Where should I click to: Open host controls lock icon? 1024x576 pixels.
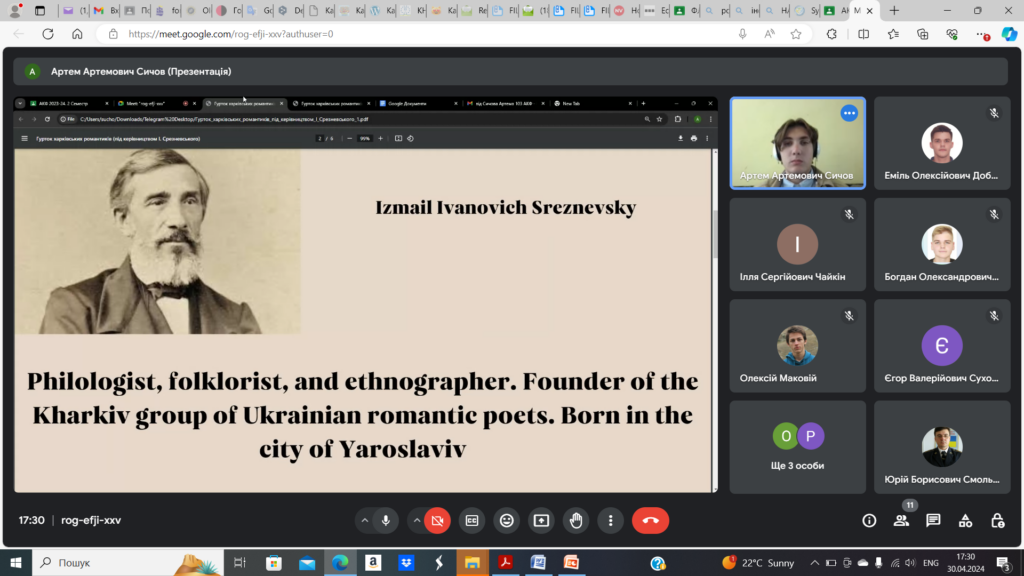[997, 520]
